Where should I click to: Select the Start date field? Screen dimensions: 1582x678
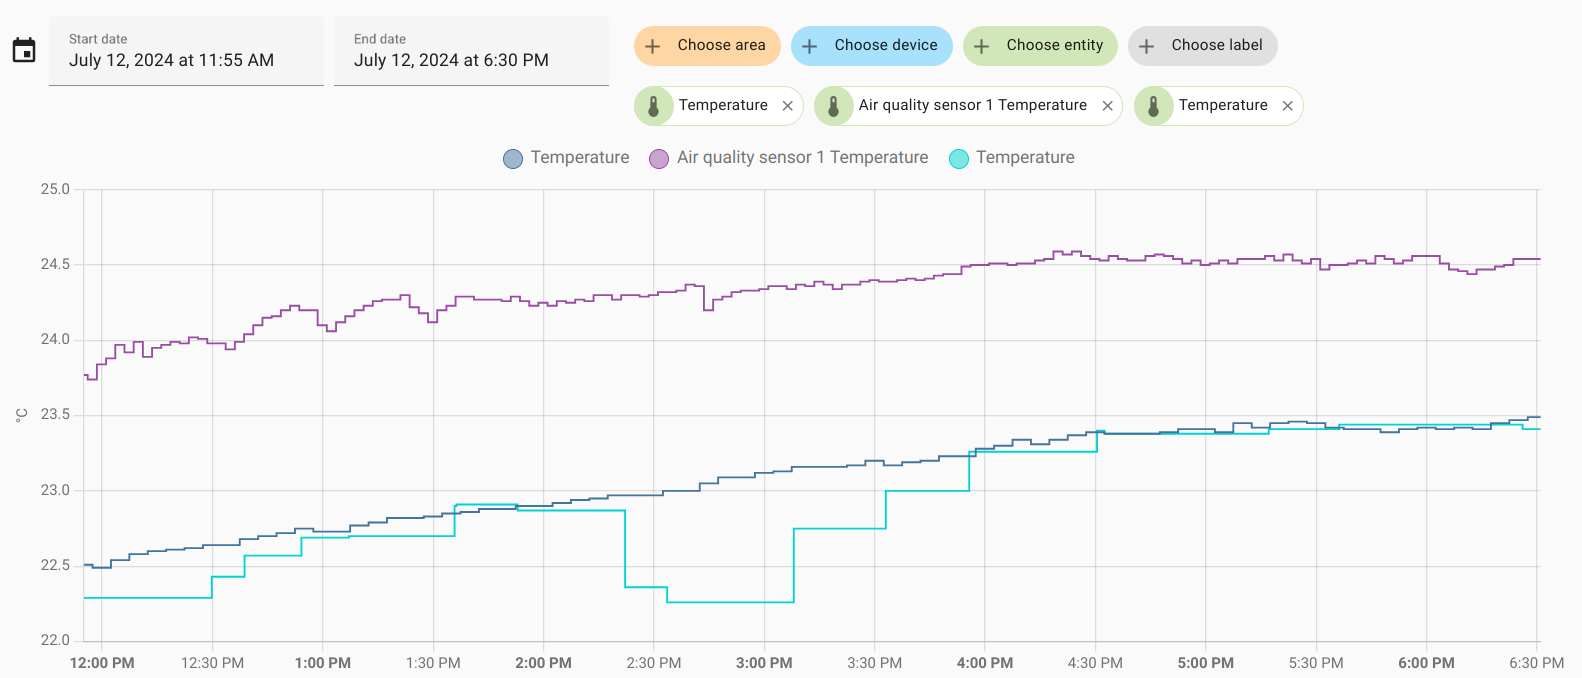tap(186, 51)
